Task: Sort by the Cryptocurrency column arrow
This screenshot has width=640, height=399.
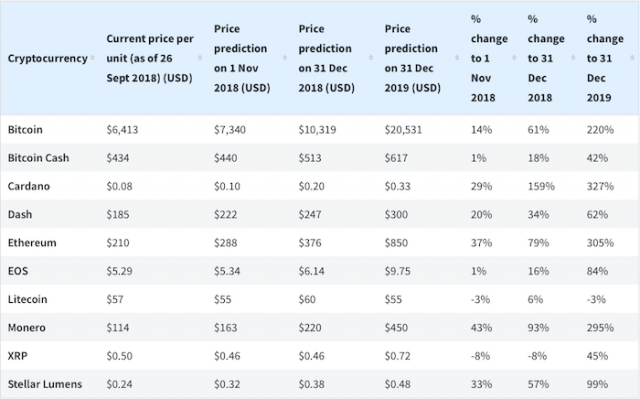Action: click(x=93, y=58)
